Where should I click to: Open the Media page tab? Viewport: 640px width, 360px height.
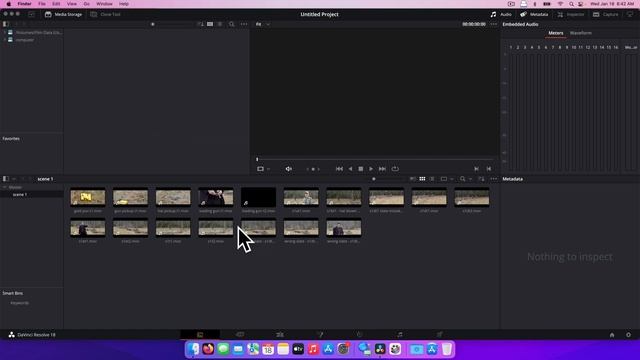tap(200, 335)
